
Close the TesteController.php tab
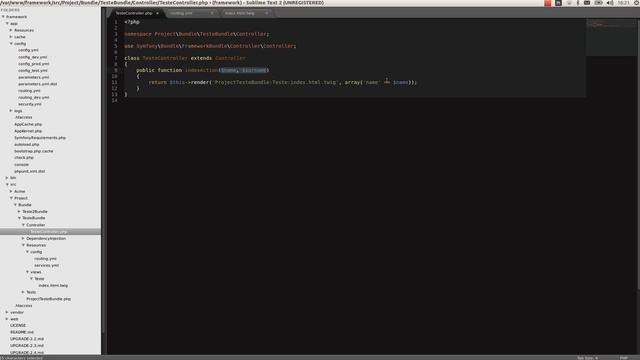coord(158,13)
